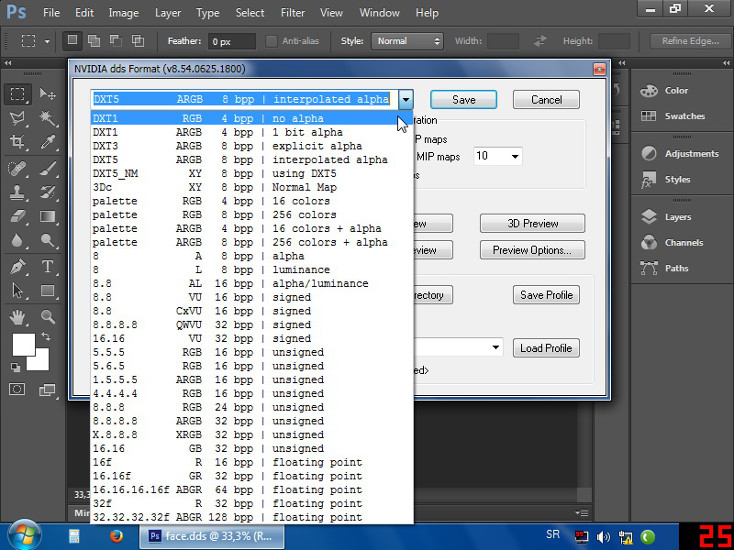Select the Blur tool
Screen dimensions: 734x550
[18, 240]
